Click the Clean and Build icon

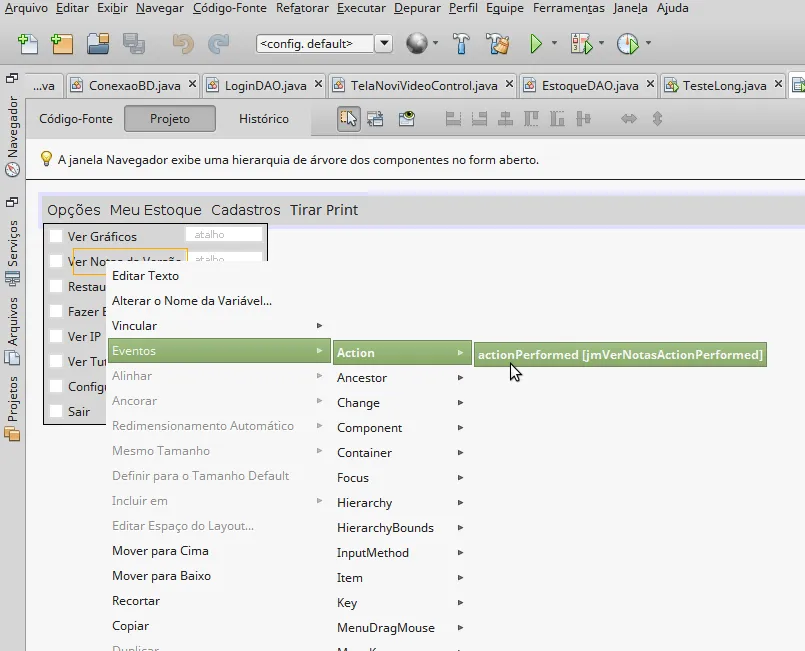(x=497, y=43)
